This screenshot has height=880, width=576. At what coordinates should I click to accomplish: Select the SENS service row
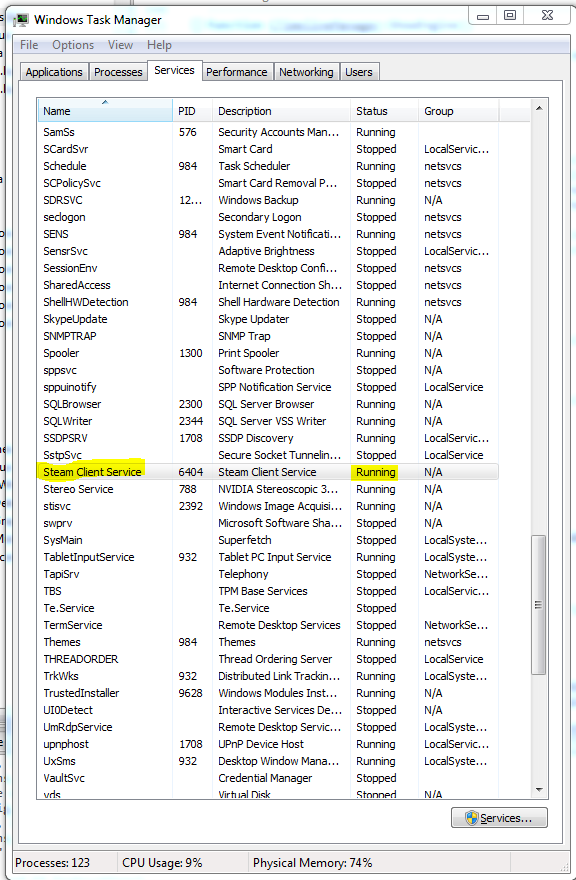click(x=268, y=234)
